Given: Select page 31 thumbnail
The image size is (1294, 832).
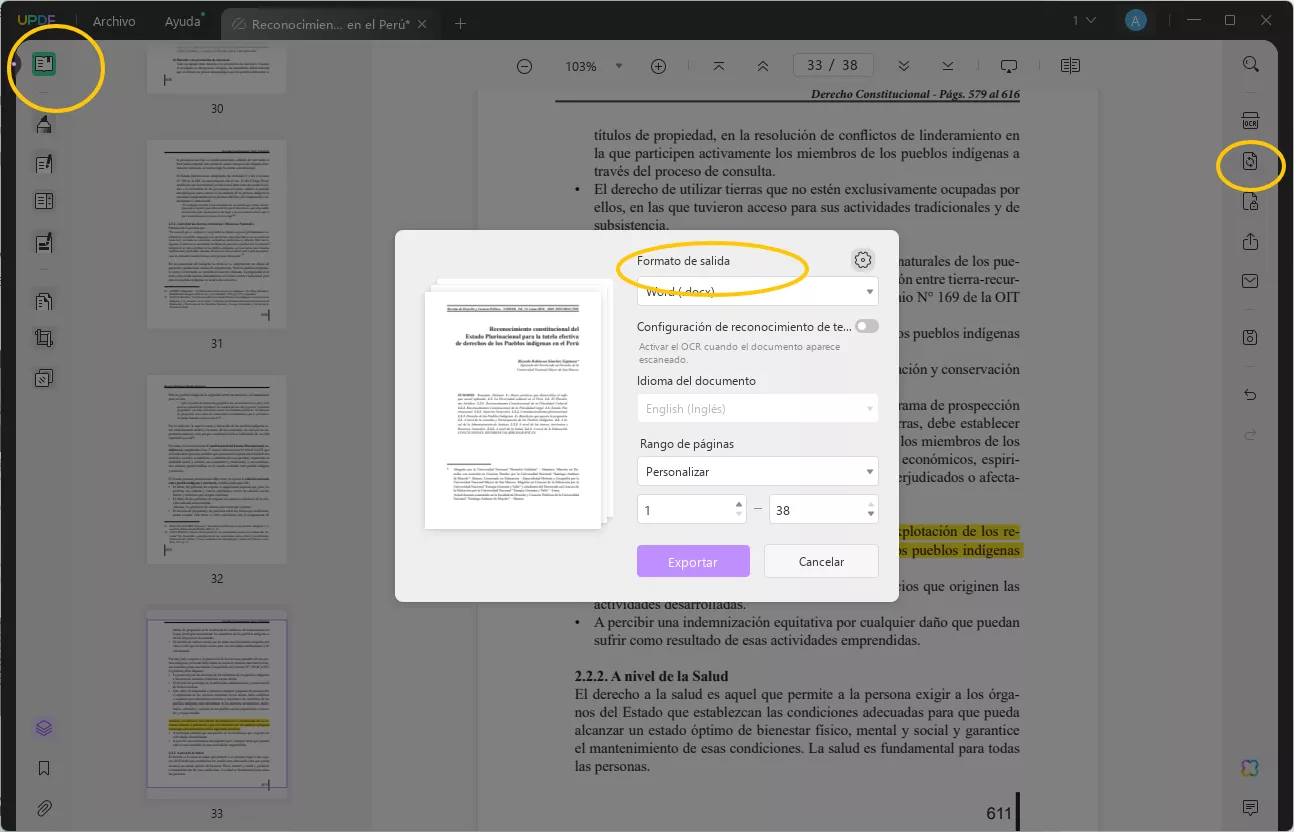Looking at the screenshot, I should click(x=216, y=234).
